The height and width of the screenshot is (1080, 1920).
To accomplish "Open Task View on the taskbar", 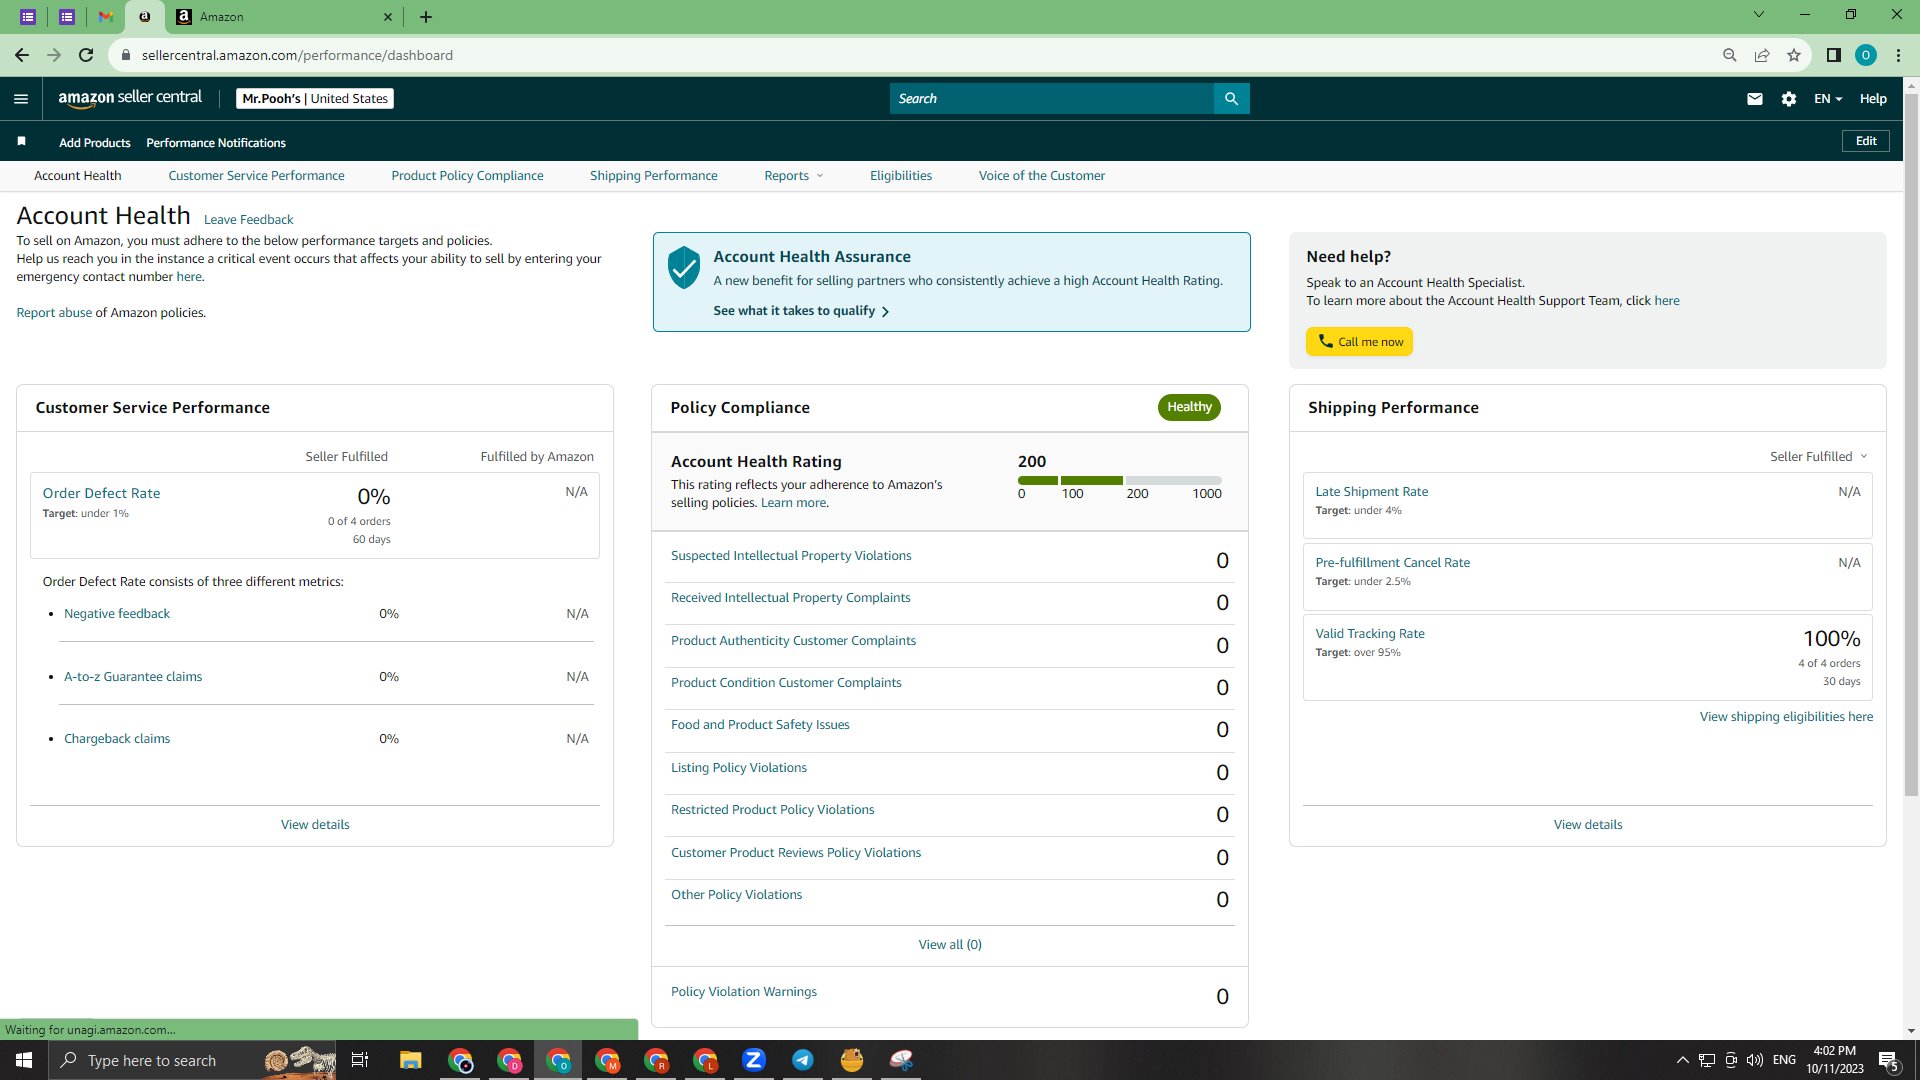I will click(x=360, y=1060).
